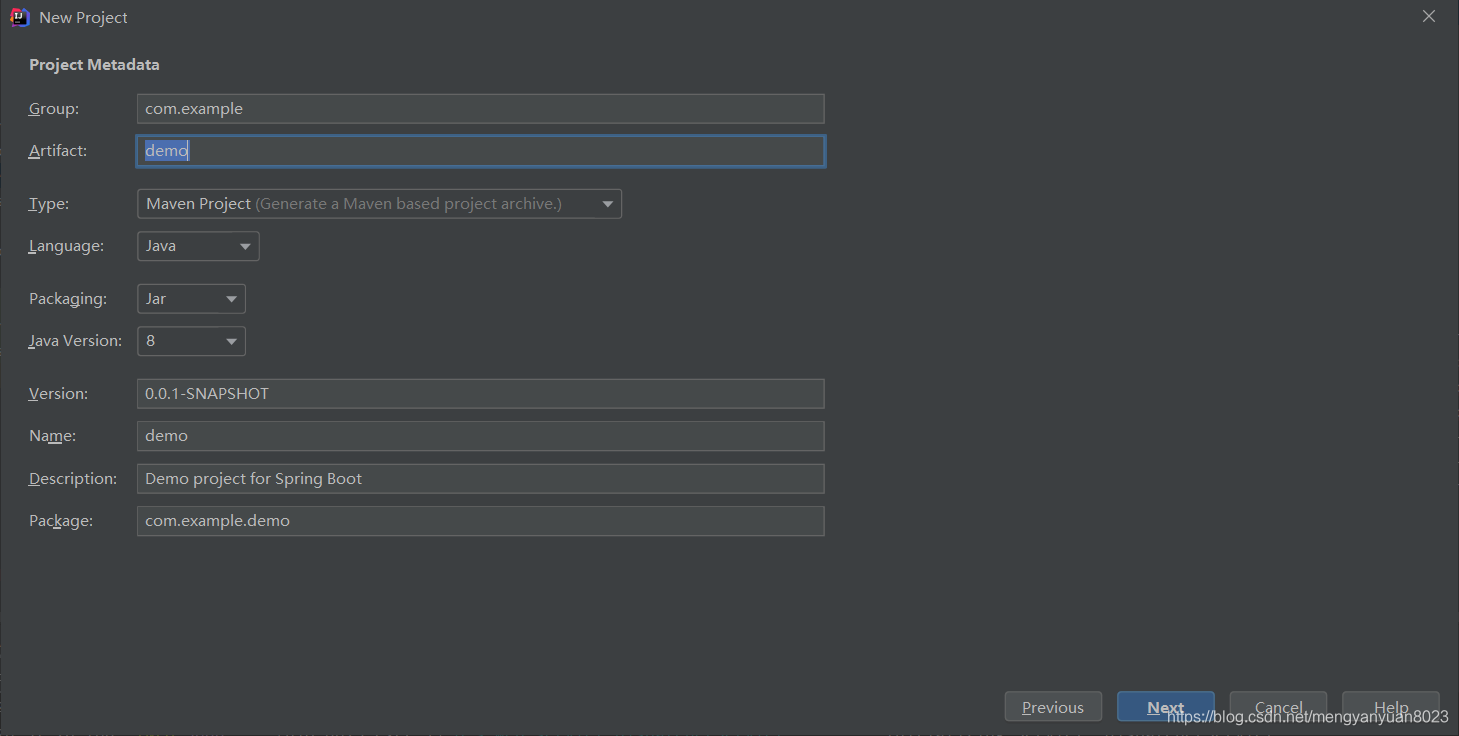
Task: Click the Project Metadata heading
Action: (x=94, y=64)
